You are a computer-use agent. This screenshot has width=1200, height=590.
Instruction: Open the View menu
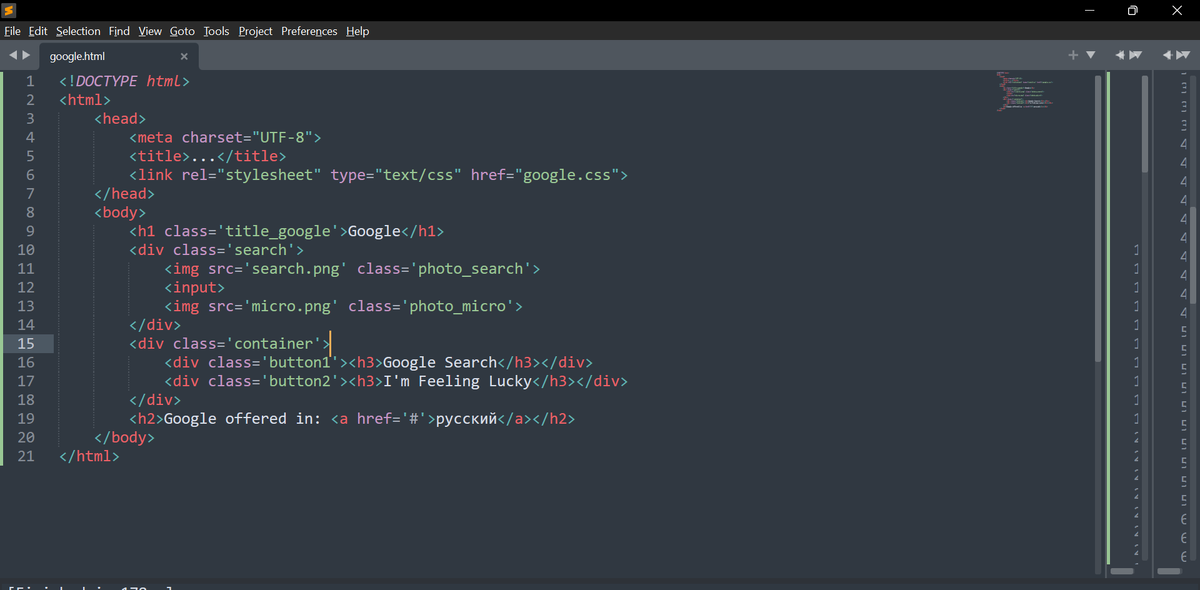(150, 31)
